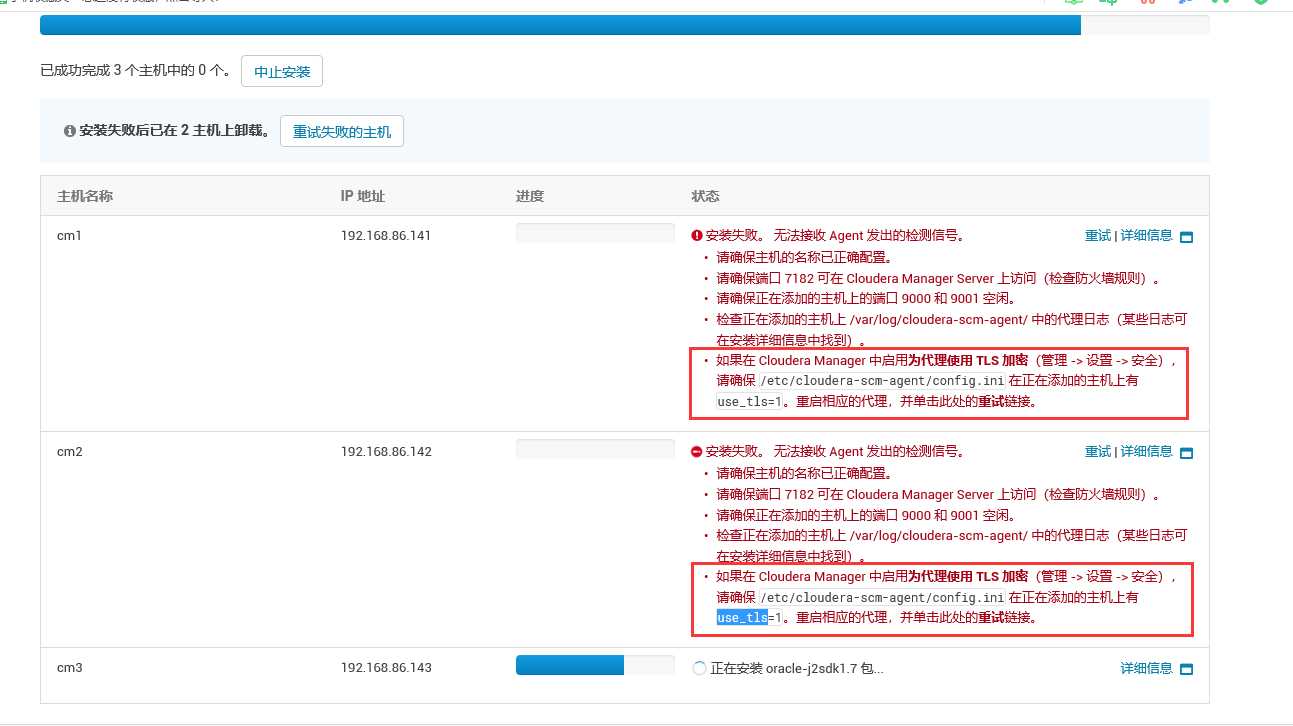Screen dimensions: 1293x726
Task: Click the red error icon for cm1
Action: click(697, 236)
